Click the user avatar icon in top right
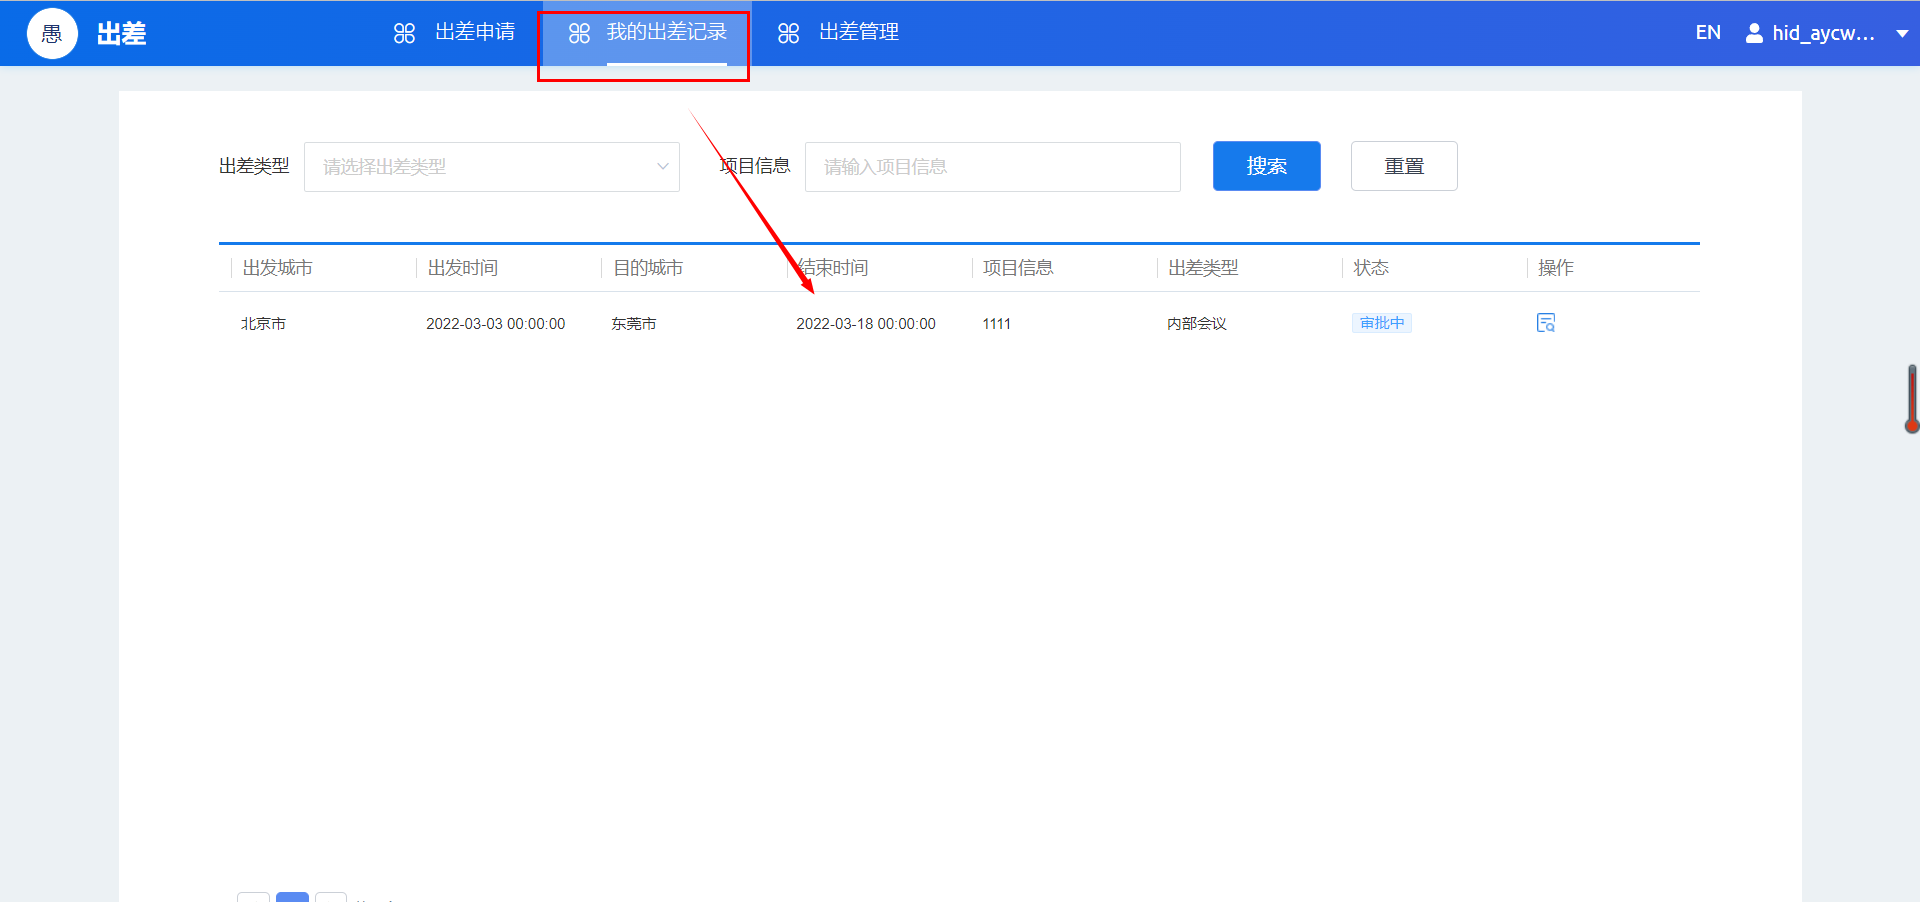The height and width of the screenshot is (902, 1920). click(1754, 32)
